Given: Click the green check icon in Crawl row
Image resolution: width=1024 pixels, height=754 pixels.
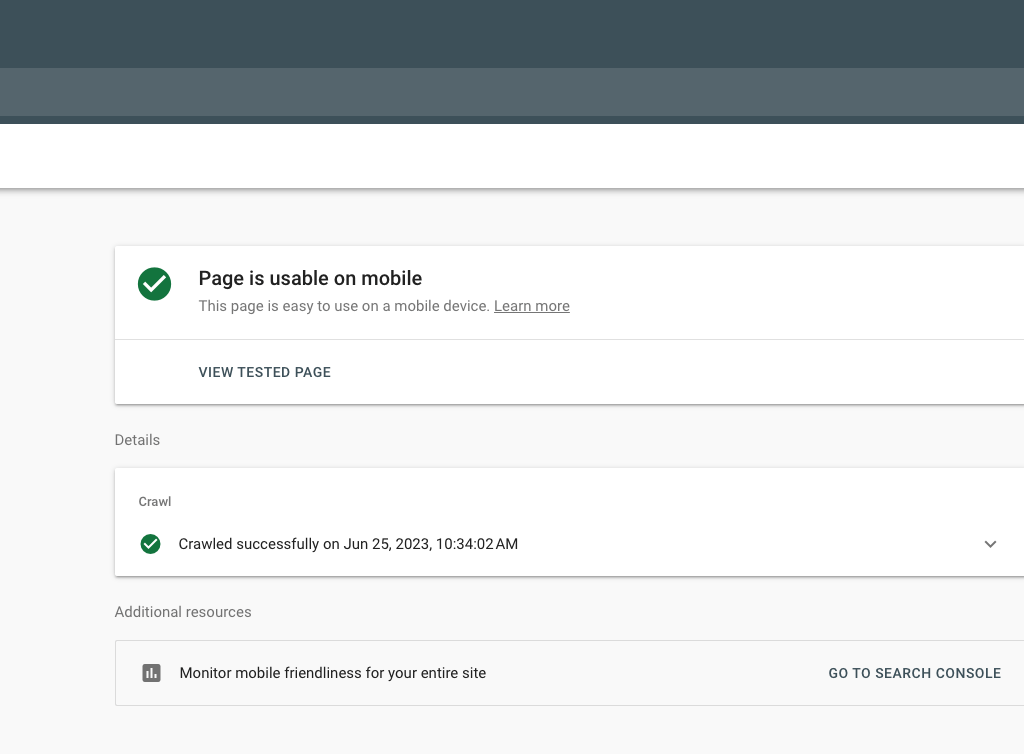Looking at the screenshot, I should click(x=150, y=544).
